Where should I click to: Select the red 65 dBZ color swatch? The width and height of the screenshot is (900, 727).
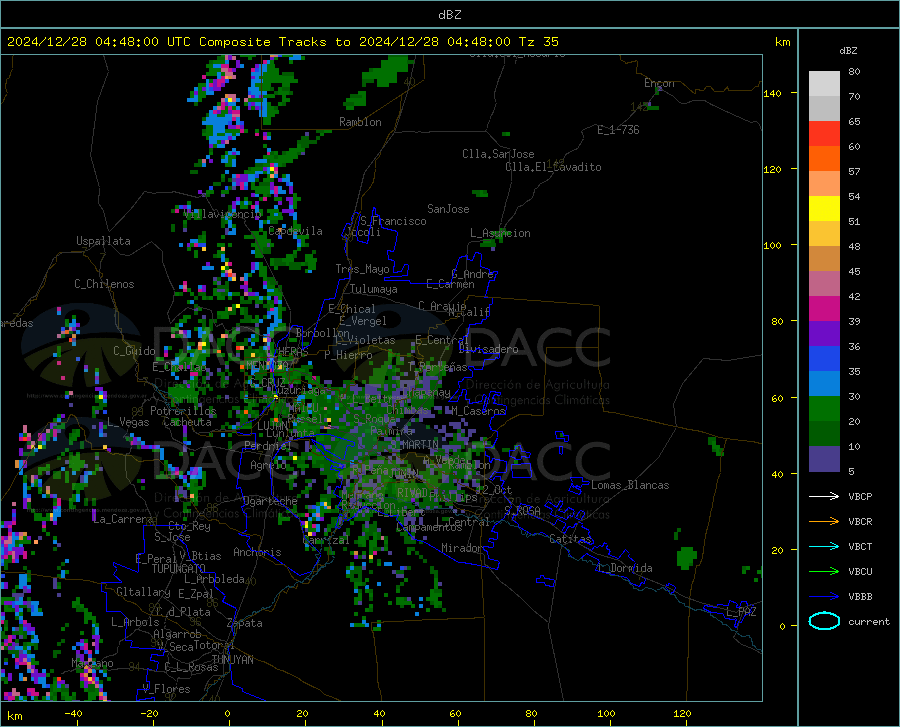click(824, 134)
